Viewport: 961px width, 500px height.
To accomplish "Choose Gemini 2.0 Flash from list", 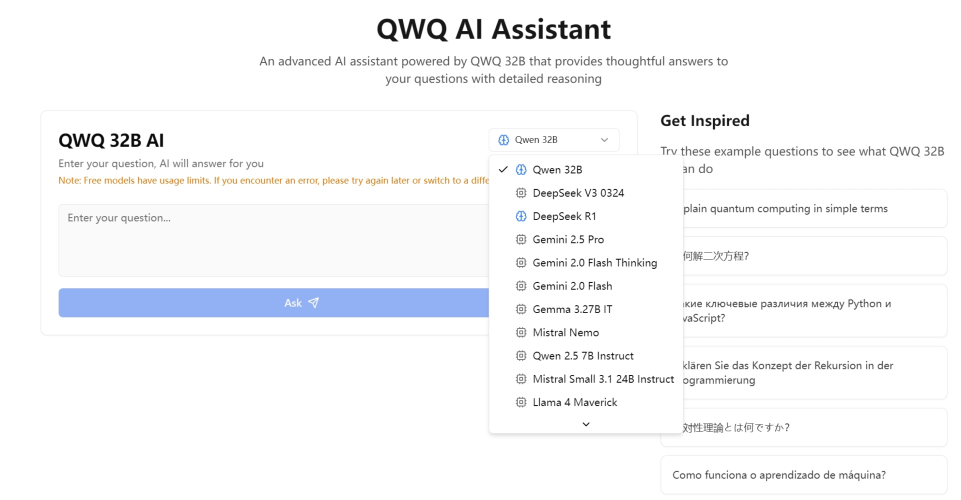I will click(x=572, y=286).
